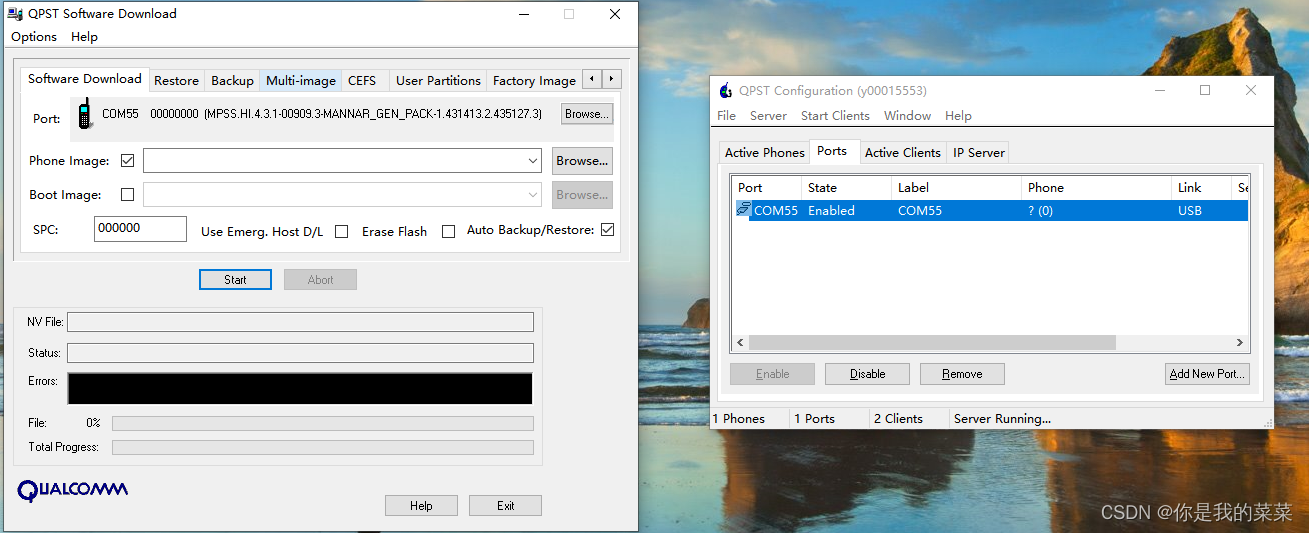This screenshot has width=1309, height=533.
Task: Click the USB link cell
Action: point(1190,211)
